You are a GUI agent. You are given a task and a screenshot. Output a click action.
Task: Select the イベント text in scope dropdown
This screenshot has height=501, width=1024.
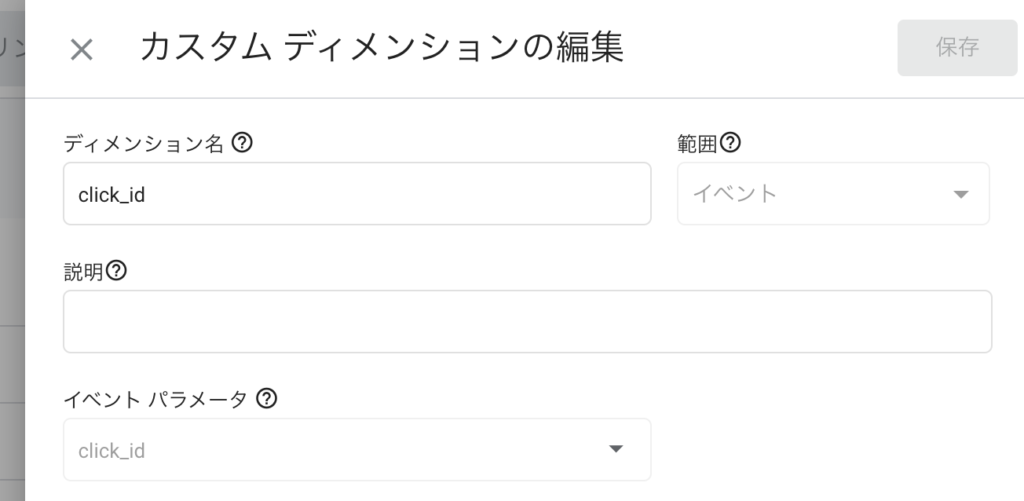735,194
